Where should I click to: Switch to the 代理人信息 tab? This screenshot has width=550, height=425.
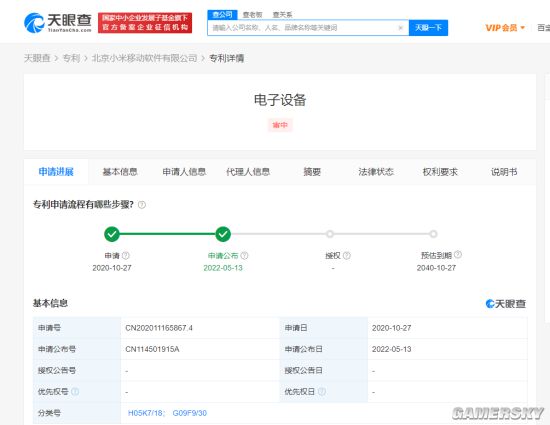pyautogui.click(x=248, y=172)
